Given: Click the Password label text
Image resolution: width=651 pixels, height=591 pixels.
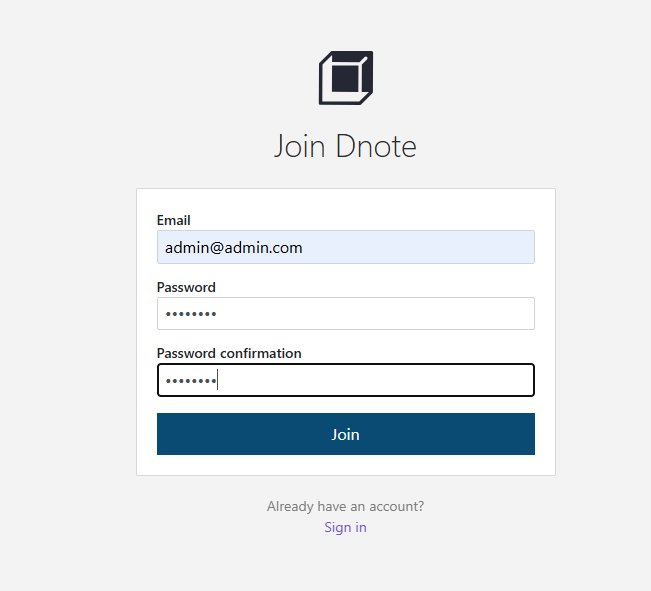Looking at the screenshot, I should (186, 287).
